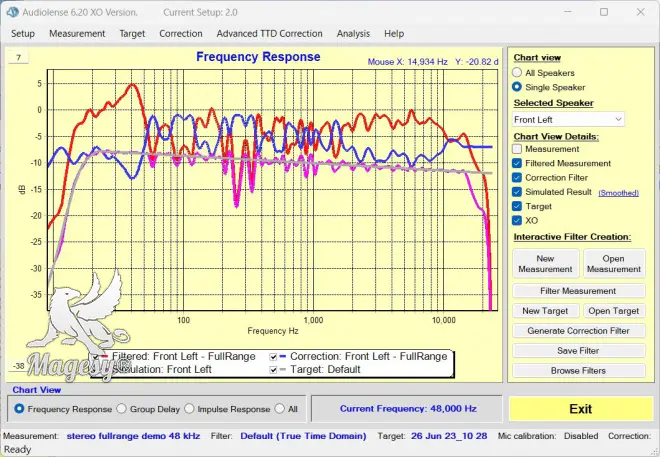Click the Frequency Response chart title
Screen dimensions: 660x457
point(258,57)
